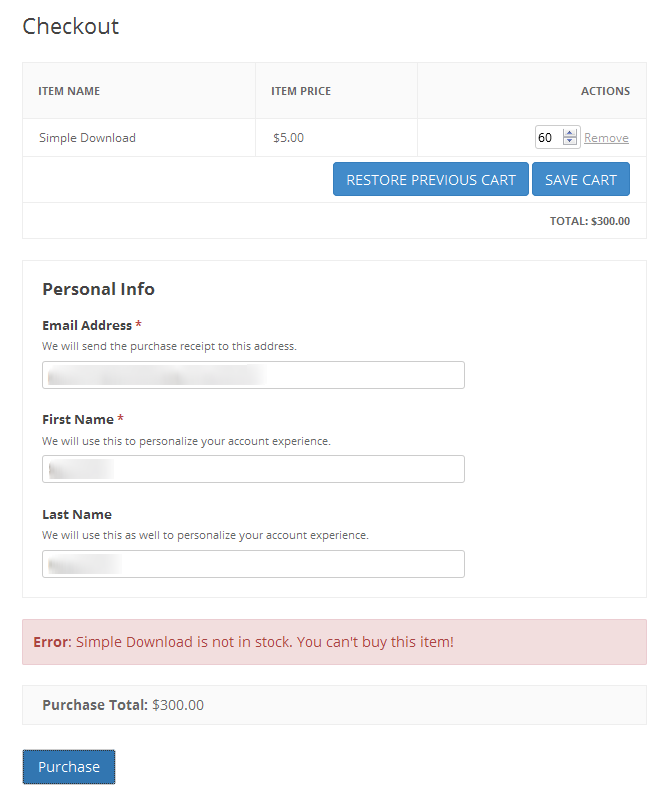
Task: Click the Item Name column header
Action: coord(69,91)
